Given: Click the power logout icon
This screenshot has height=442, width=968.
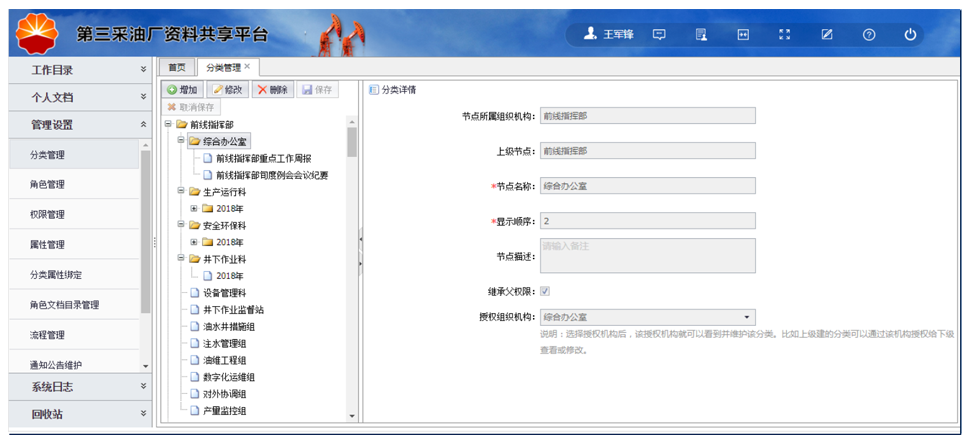Looking at the screenshot, I should coord(910,34).
